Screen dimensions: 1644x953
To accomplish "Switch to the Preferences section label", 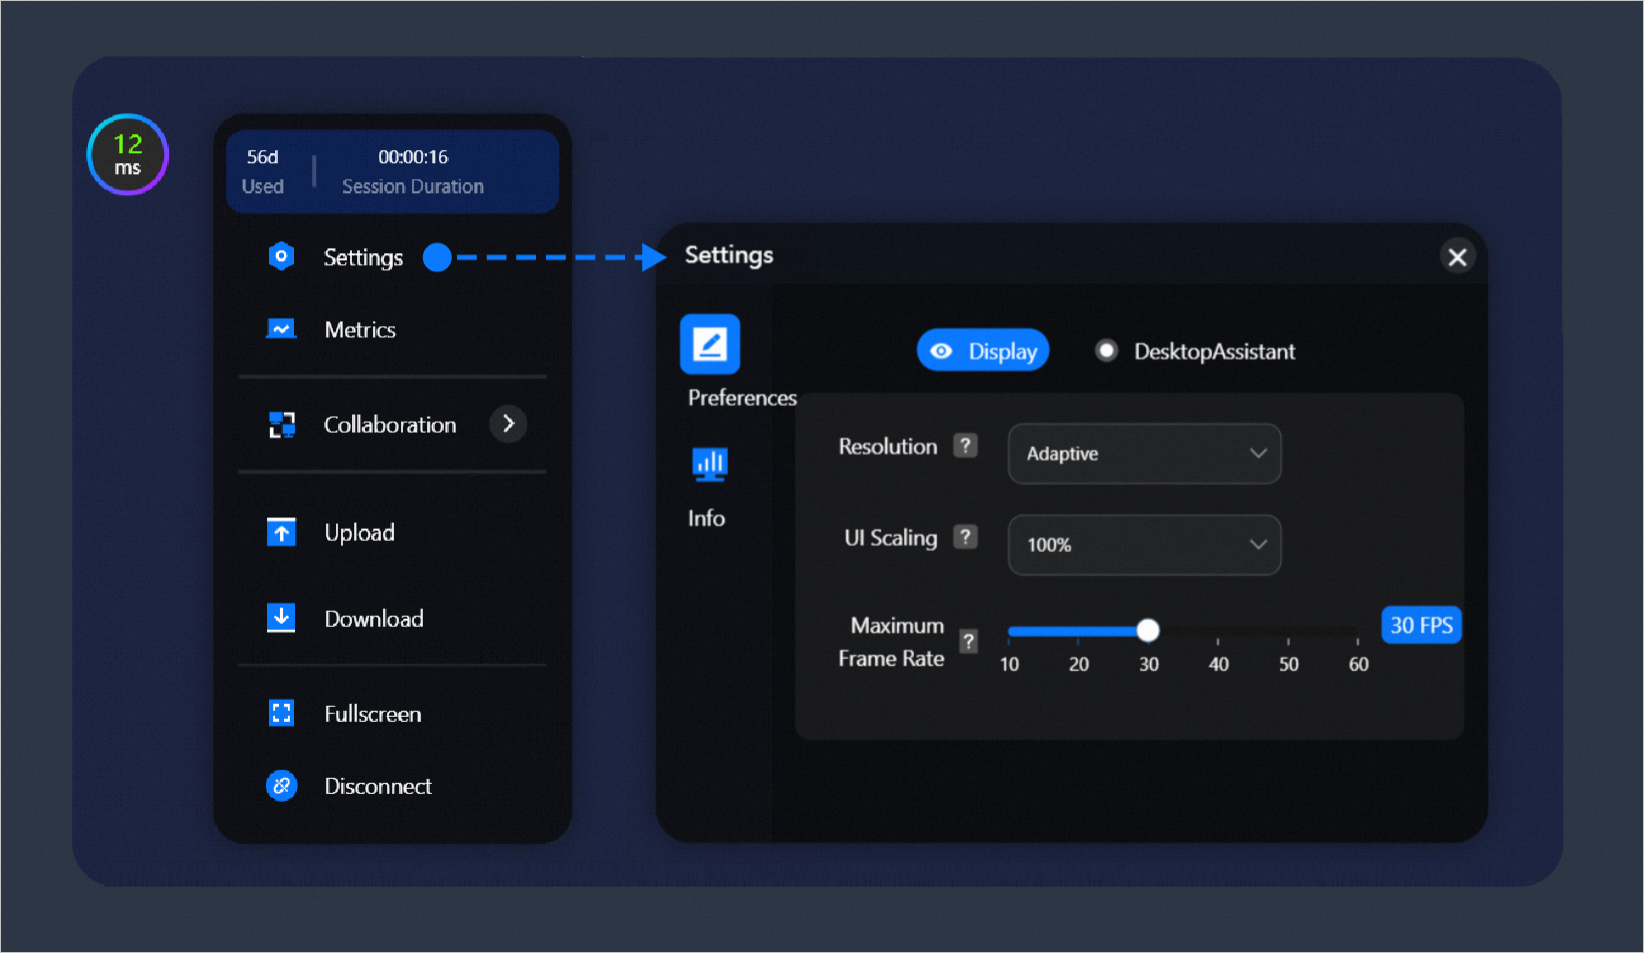I will [x=742, y=398].
